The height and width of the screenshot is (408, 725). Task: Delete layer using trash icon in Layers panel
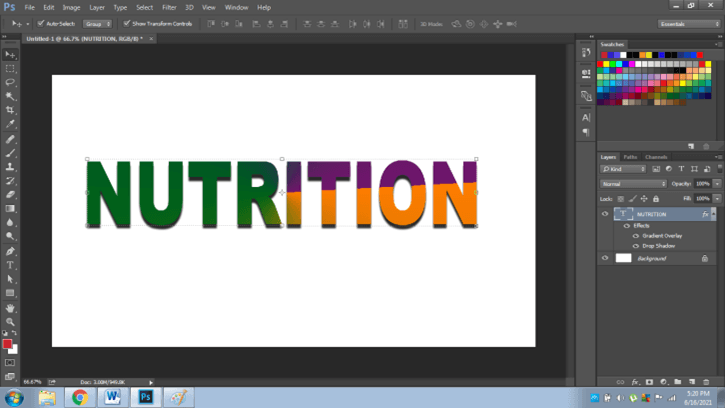(706, 382)
